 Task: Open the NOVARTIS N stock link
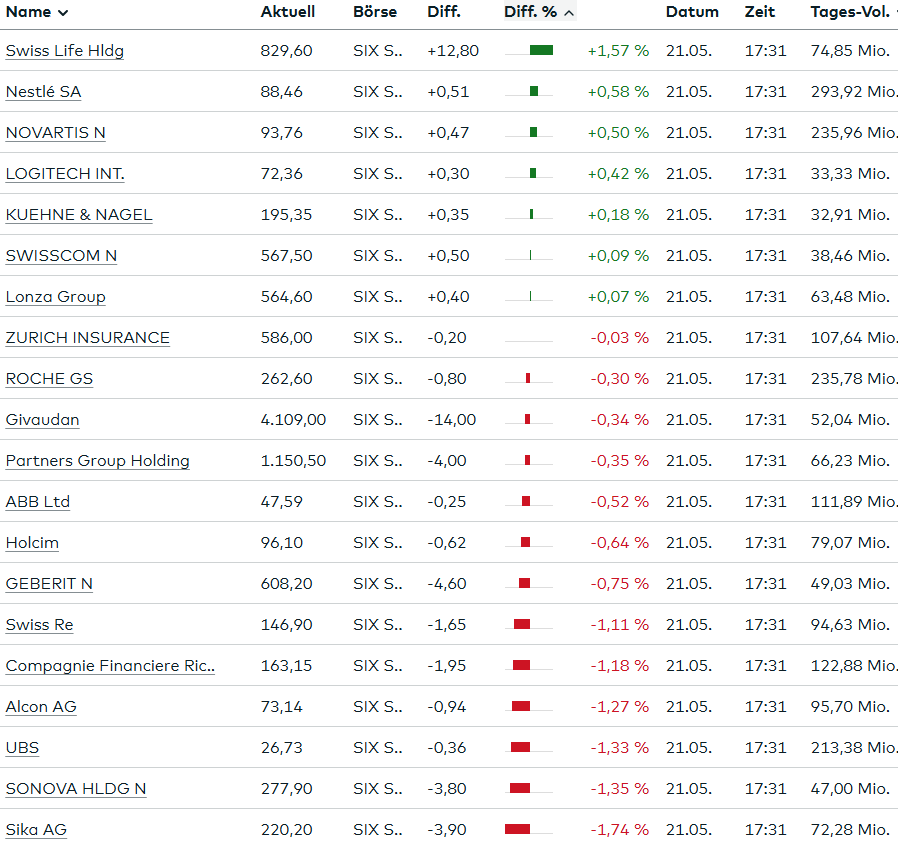[x=56, y=133]
